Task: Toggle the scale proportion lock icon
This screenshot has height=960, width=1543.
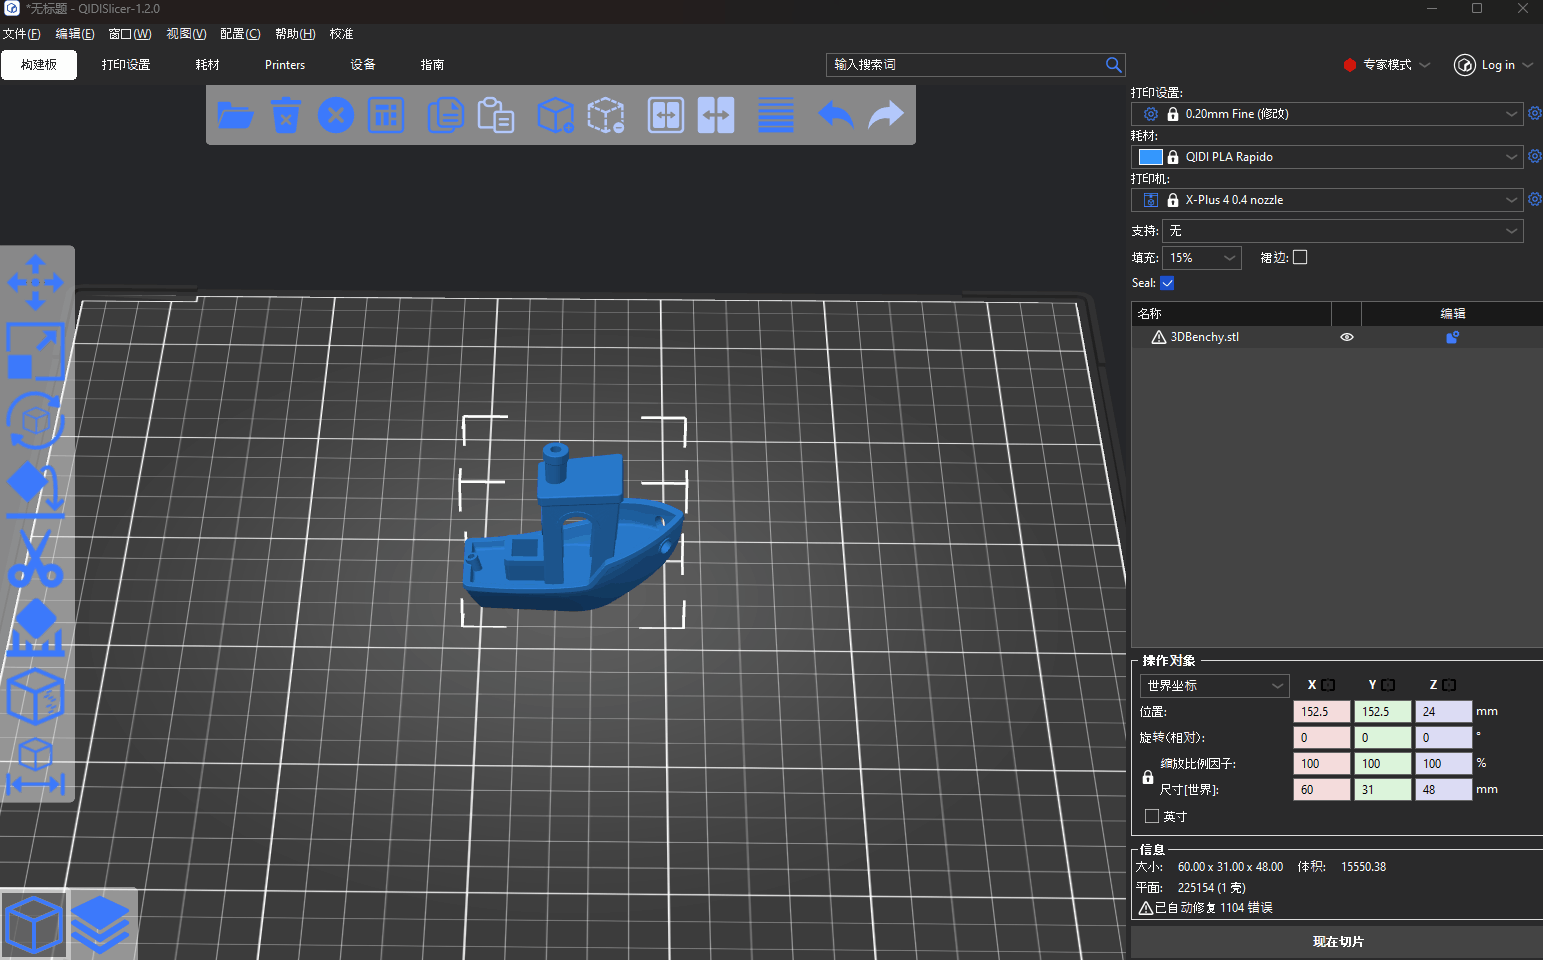Action: point(1148,777)
